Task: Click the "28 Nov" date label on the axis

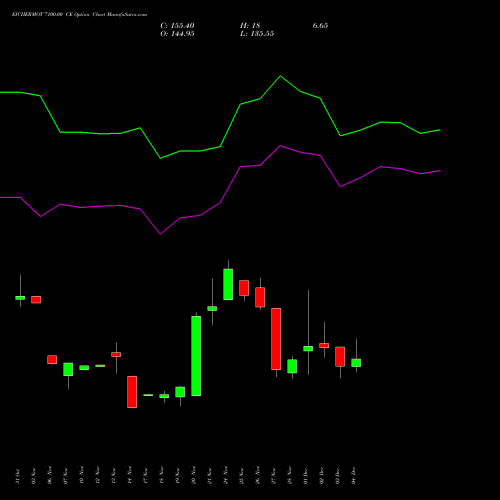Action: [x=290, y=476]
